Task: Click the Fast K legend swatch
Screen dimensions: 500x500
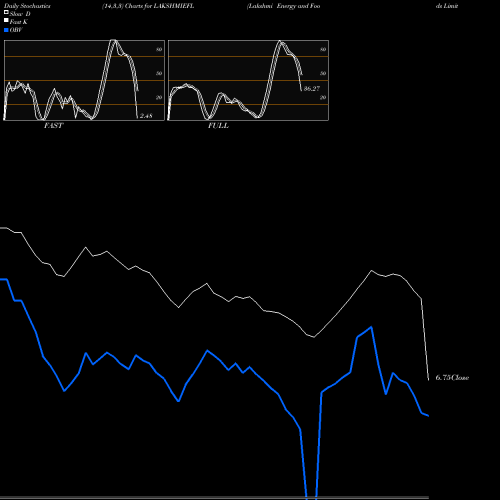Action: click(6, 20)
